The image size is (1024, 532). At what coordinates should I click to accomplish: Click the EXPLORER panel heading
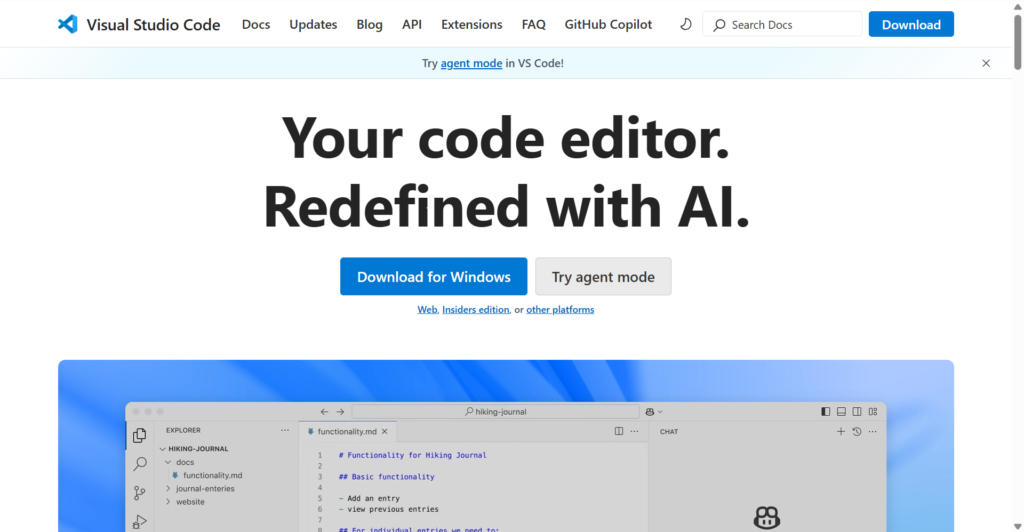[x=184, y=430]
